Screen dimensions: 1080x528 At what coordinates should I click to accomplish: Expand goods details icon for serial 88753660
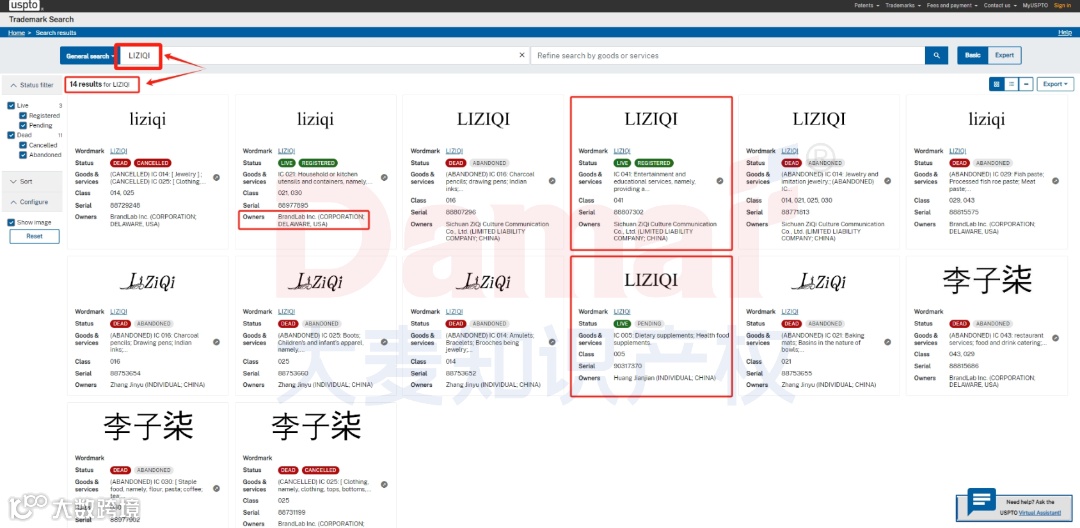tap(384, 341)
